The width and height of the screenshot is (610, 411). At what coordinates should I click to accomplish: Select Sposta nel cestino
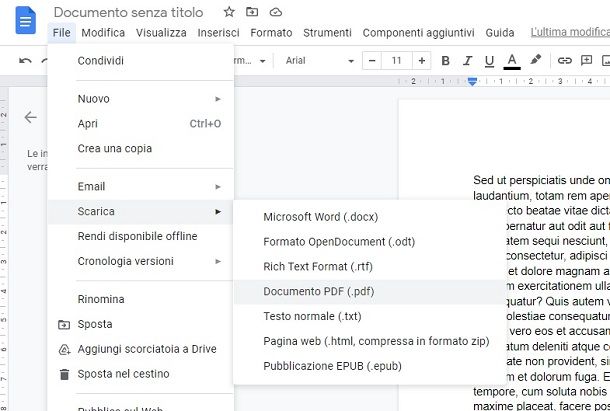(x=141, y=374)
